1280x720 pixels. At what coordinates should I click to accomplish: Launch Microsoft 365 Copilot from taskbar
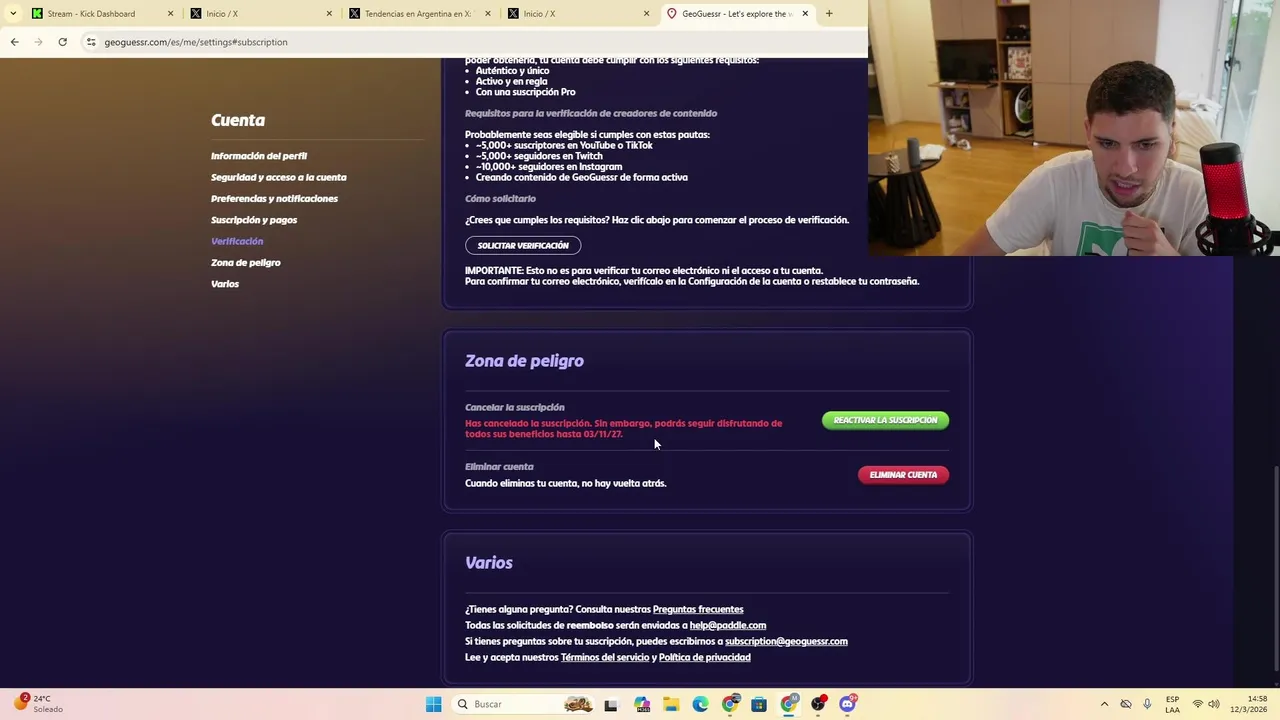(x=641, y=704)
